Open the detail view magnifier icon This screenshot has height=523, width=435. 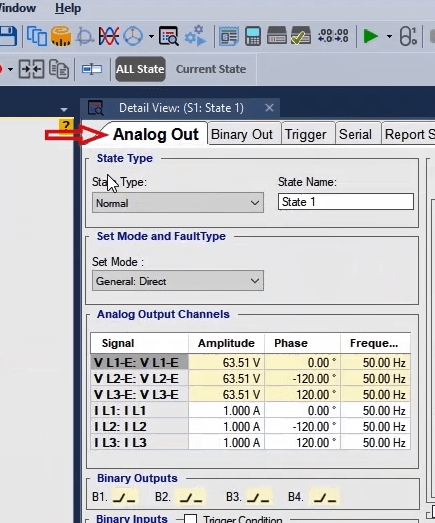[x=169, y=36]
